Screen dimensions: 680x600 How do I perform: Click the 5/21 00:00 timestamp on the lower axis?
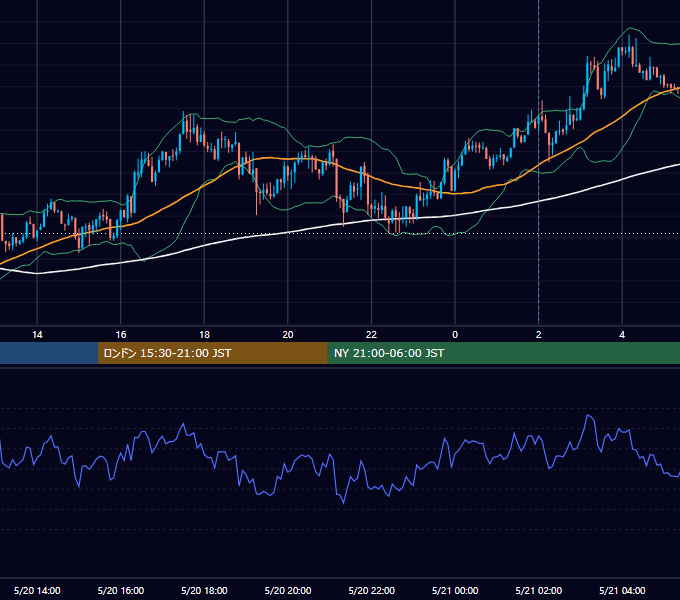(x=455, y=590)
